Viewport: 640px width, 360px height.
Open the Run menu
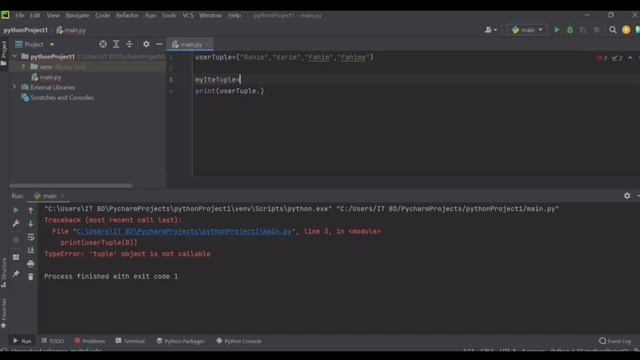[150, 16]
